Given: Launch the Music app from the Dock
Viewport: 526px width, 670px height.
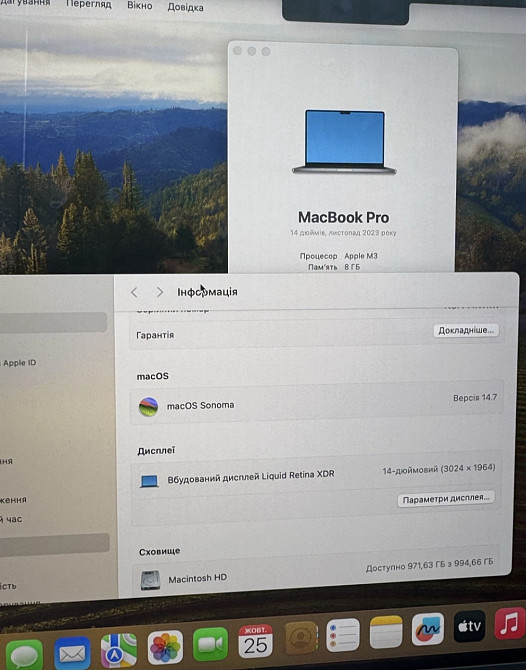Looking at the screenshot, I should tap(510, 623).
